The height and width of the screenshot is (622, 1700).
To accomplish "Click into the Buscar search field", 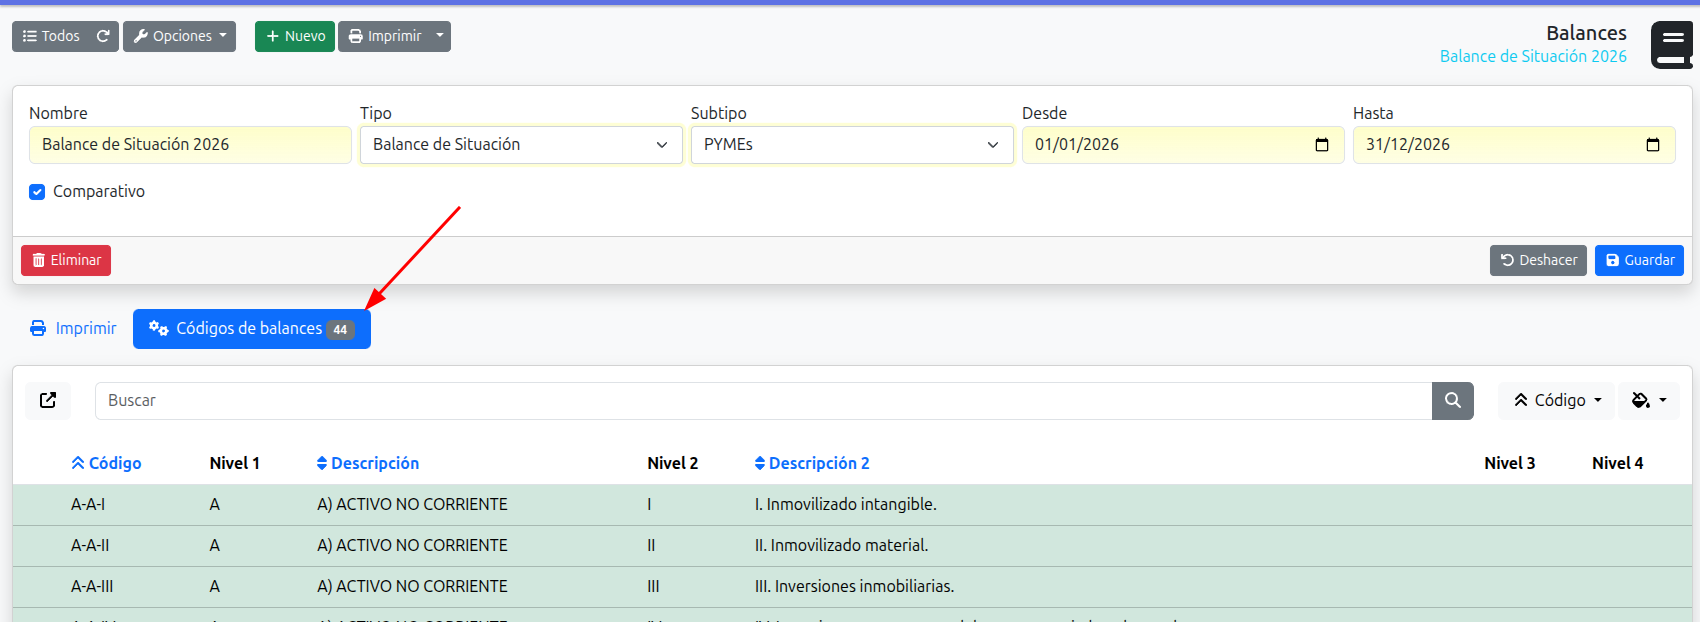I will [x=762, y=401].
